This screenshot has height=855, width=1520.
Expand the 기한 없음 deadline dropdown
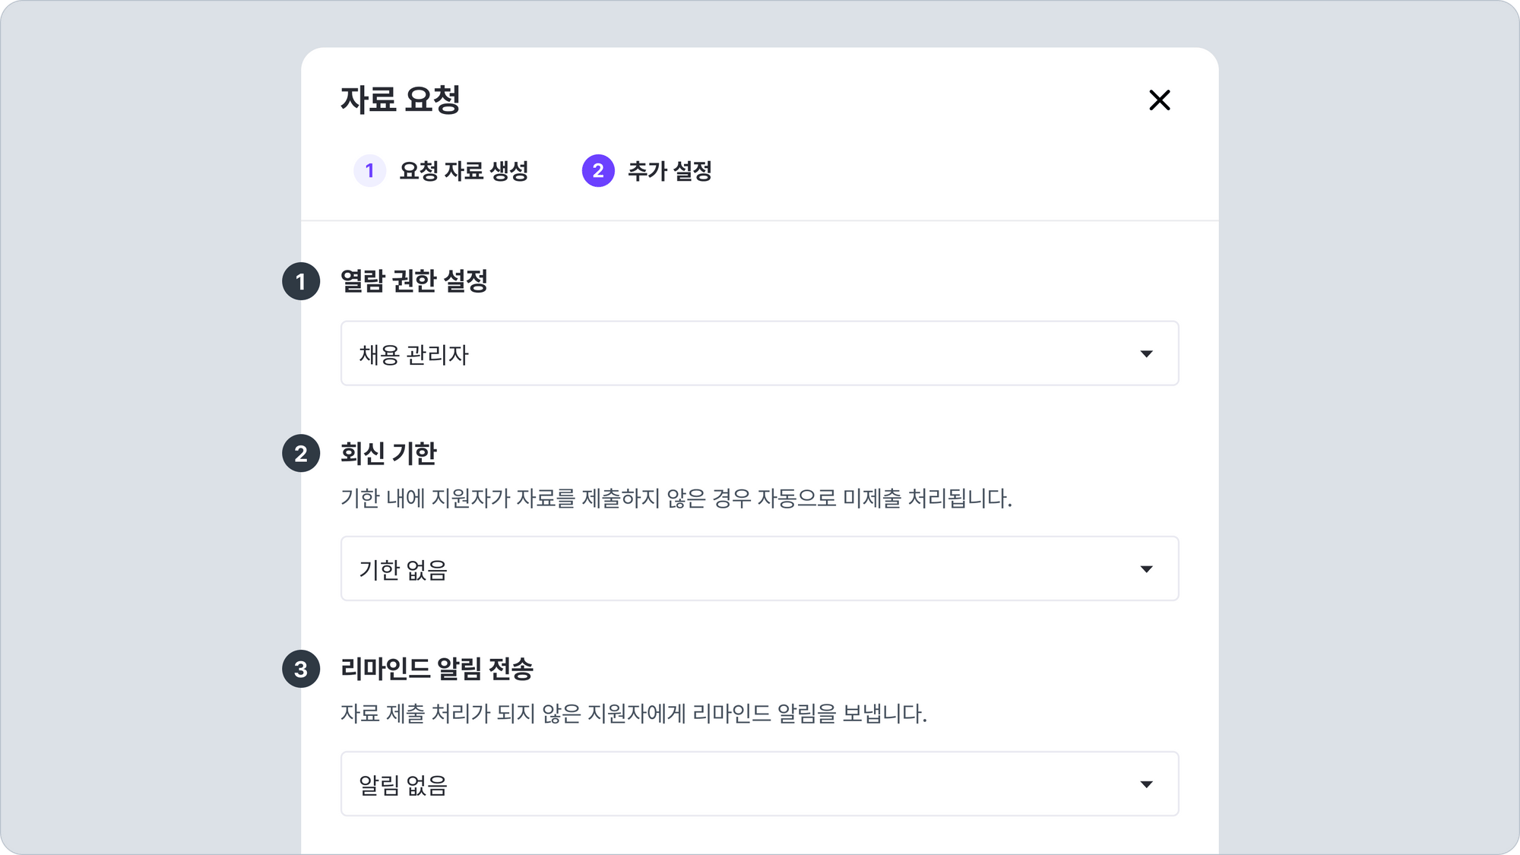758,569
